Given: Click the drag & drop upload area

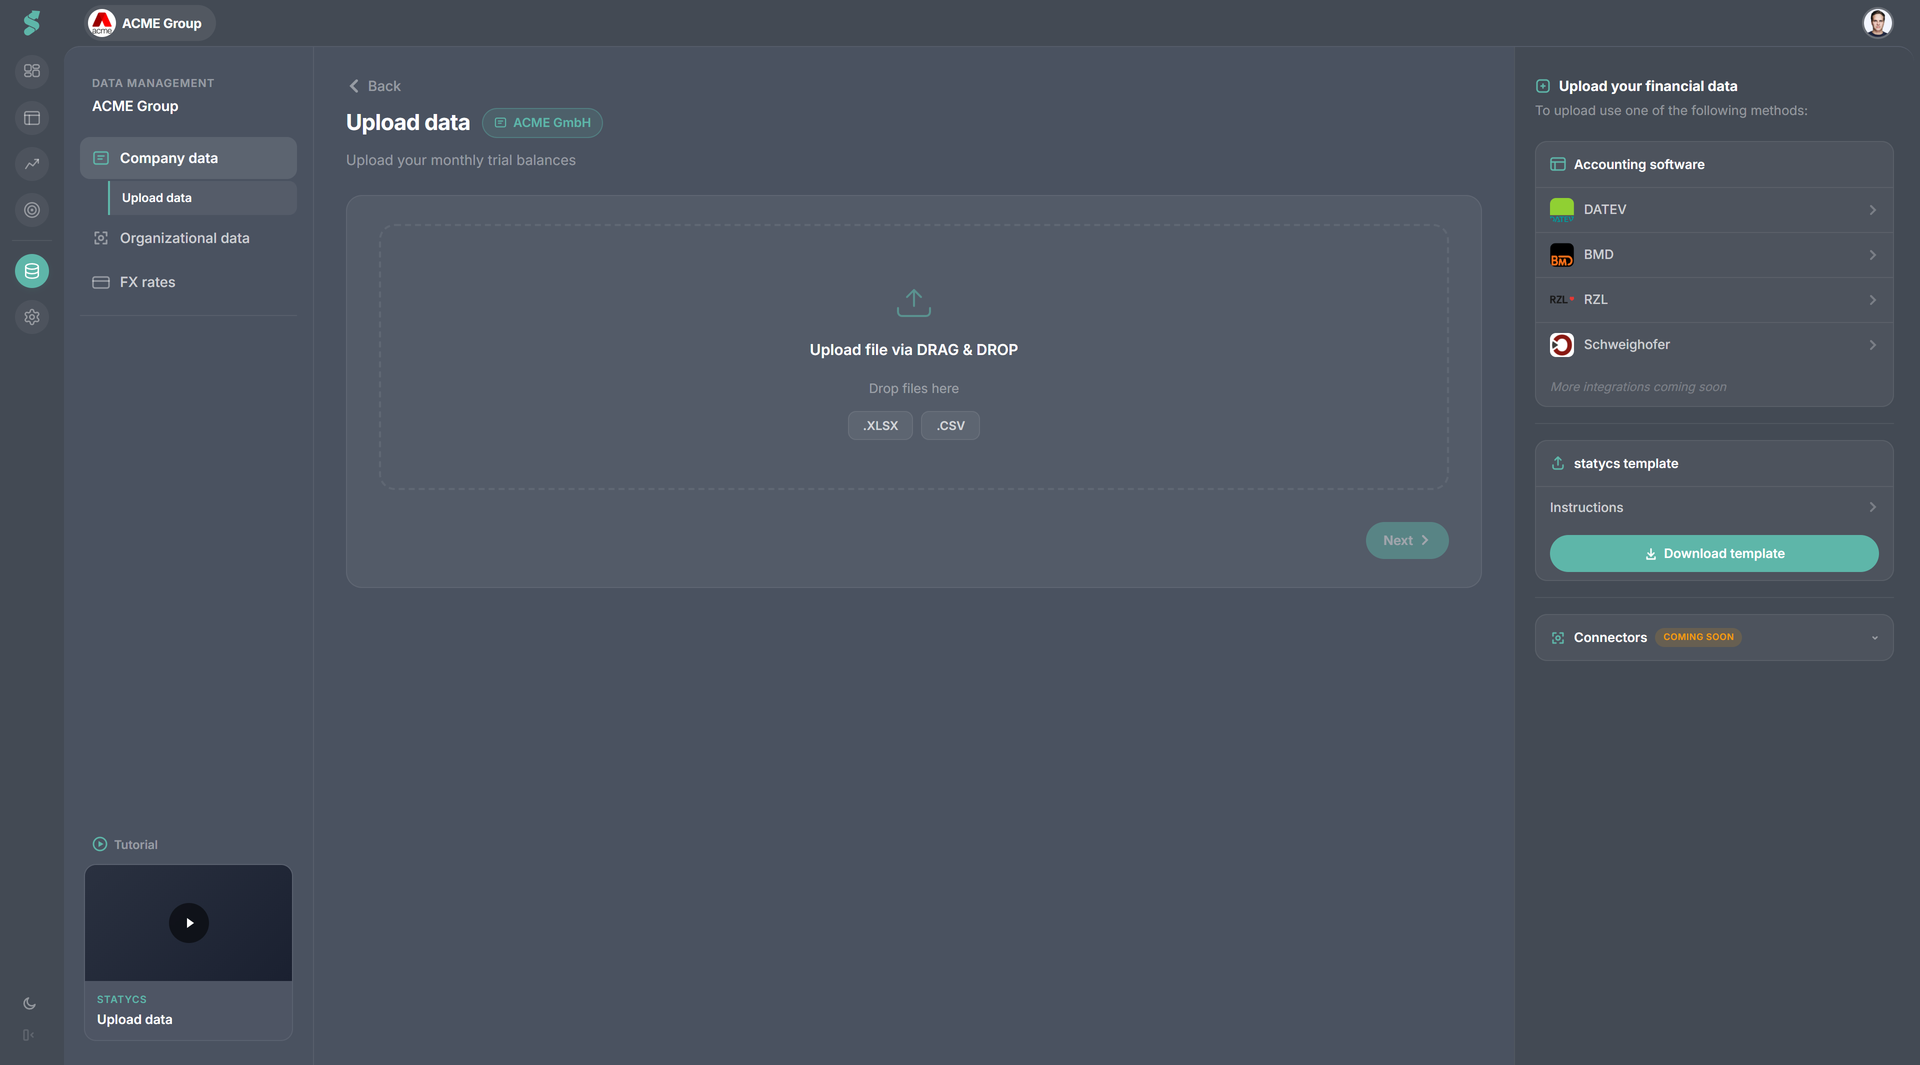Looking at the screenshot, I should pos(913,357).
